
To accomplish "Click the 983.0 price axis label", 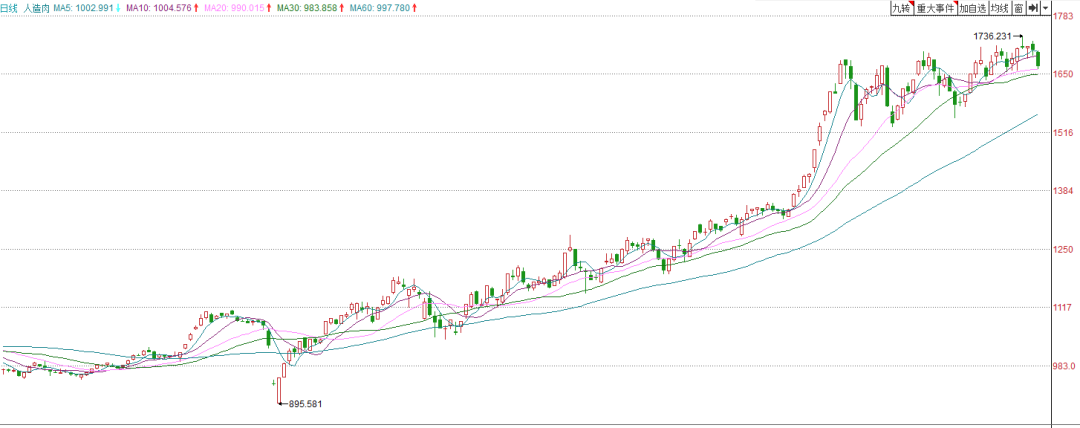I will 1066,367.
